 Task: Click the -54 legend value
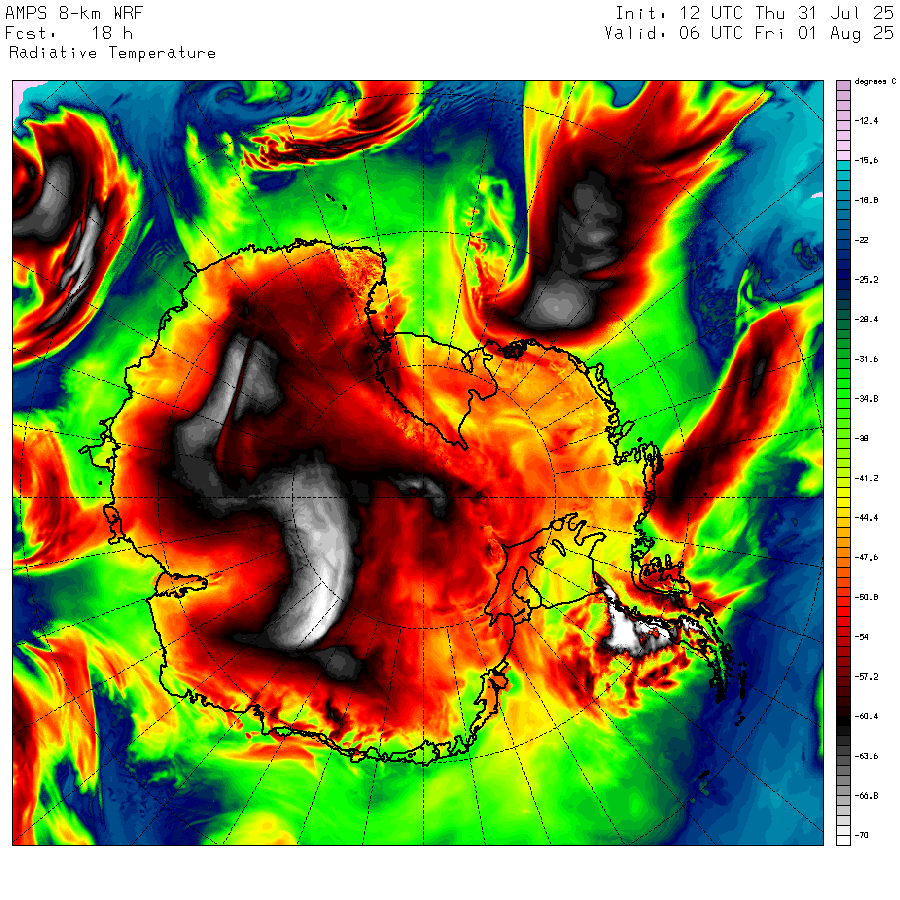click(x=862, y=637)
